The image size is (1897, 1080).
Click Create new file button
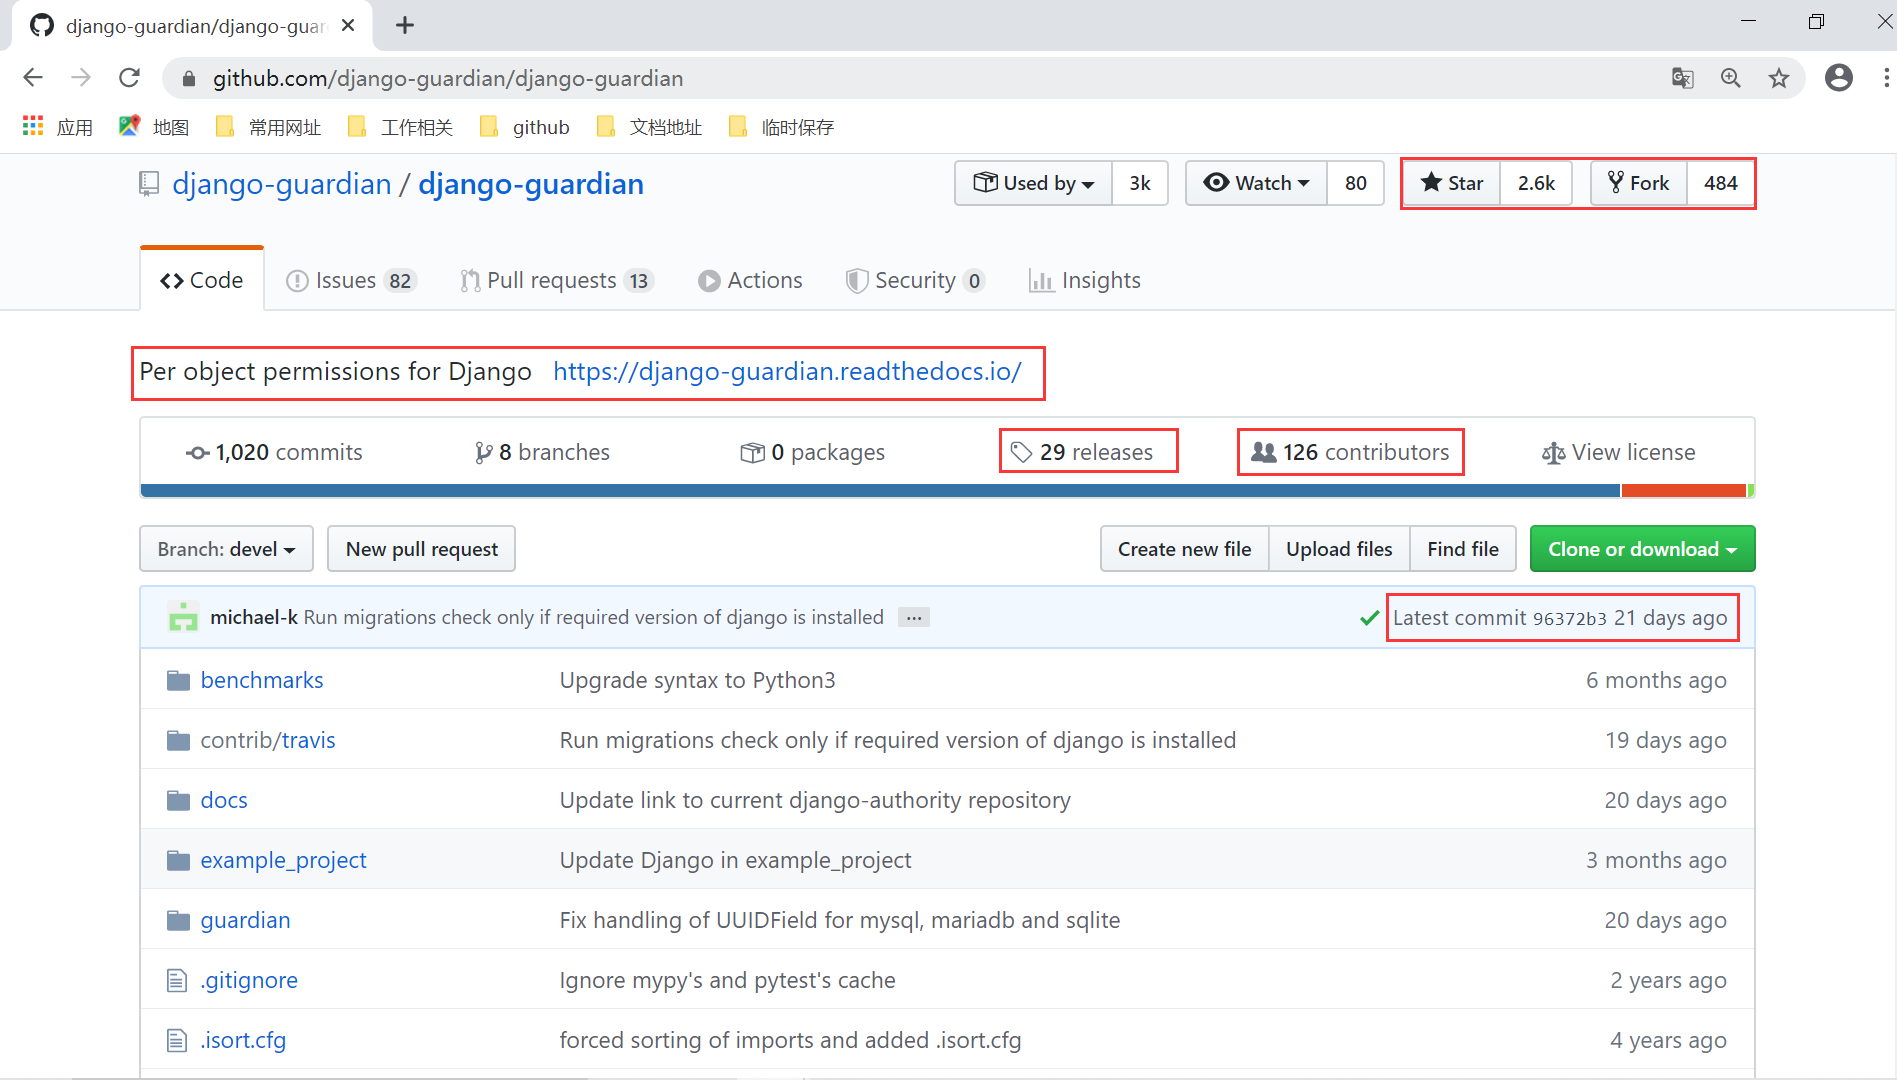point(1184,549)
